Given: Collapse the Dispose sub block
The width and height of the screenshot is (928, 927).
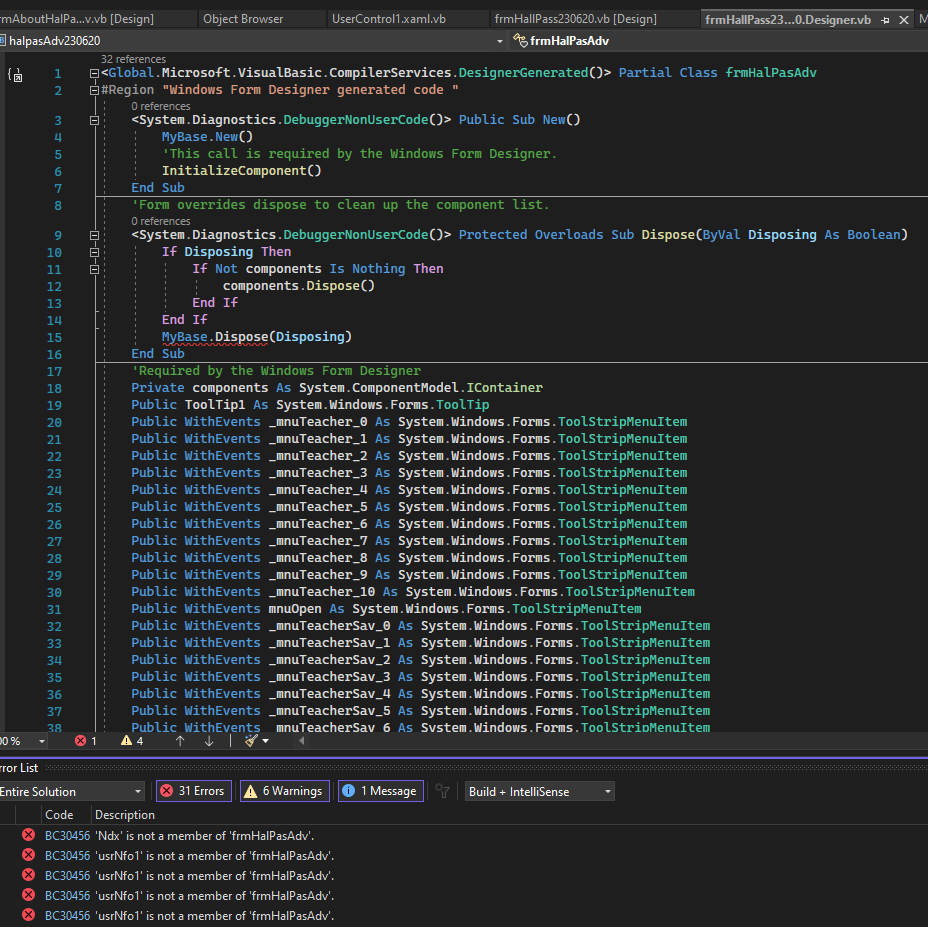Looking at the screenshot, I should [94, 235].
